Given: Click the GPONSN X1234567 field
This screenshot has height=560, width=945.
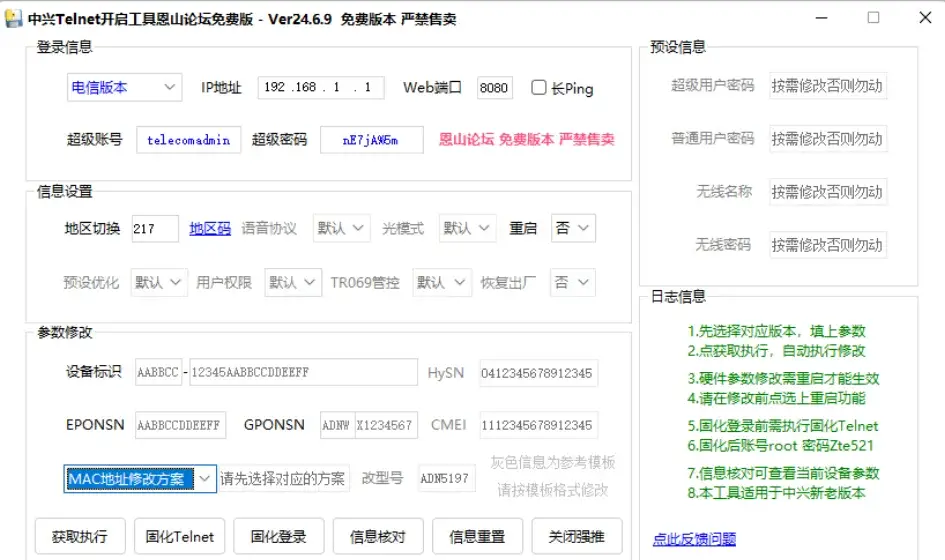Looking at the screenshot, I should pos(386,425).
